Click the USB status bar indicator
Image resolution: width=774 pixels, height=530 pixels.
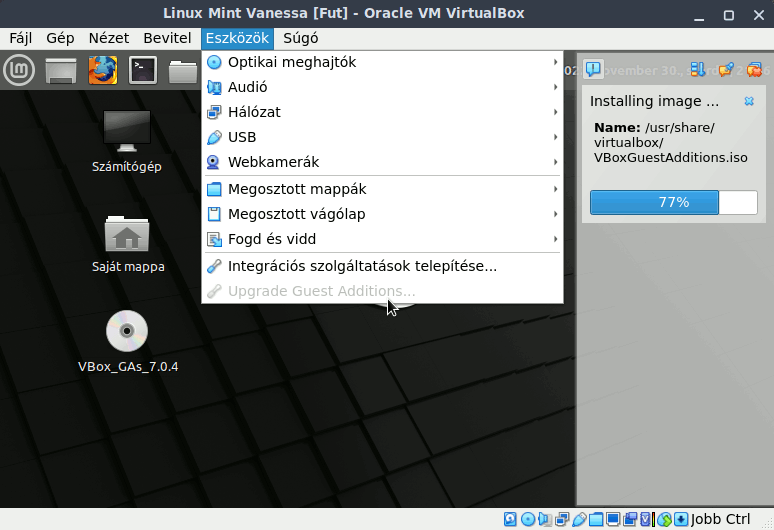pyautogui.click(x=580, y=519)
